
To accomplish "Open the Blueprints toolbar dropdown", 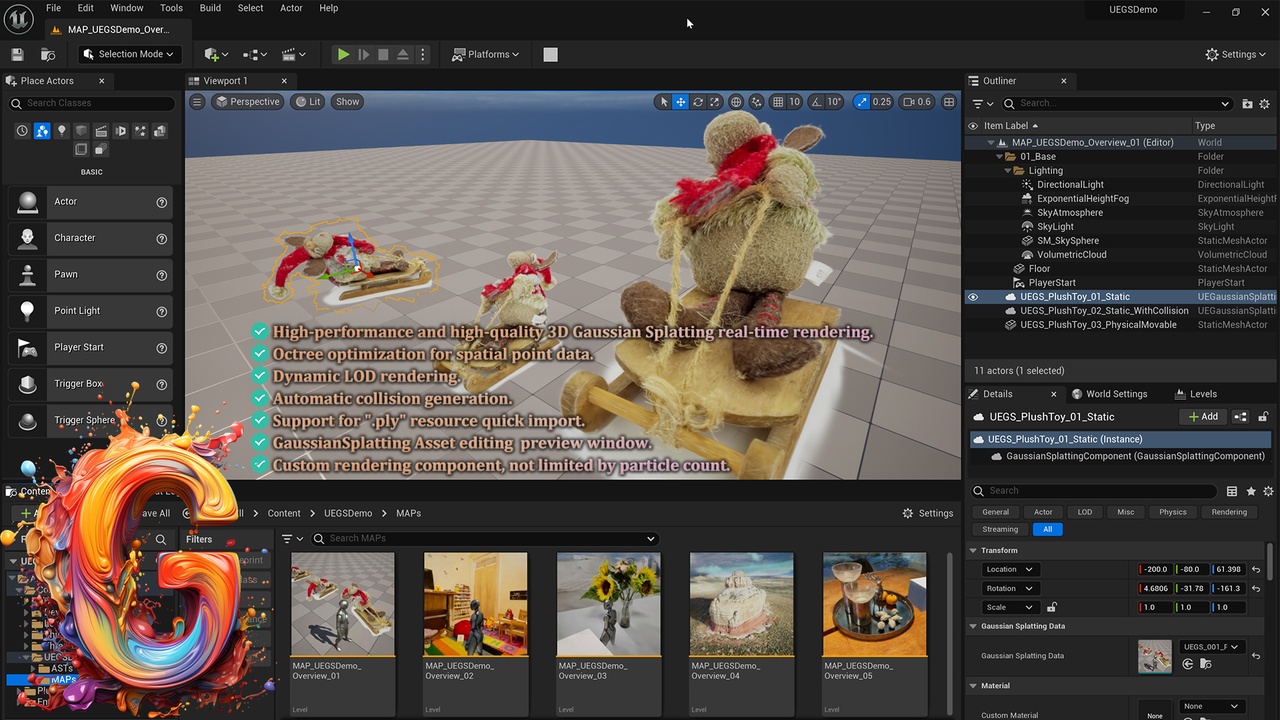I will tap(255, 54).
